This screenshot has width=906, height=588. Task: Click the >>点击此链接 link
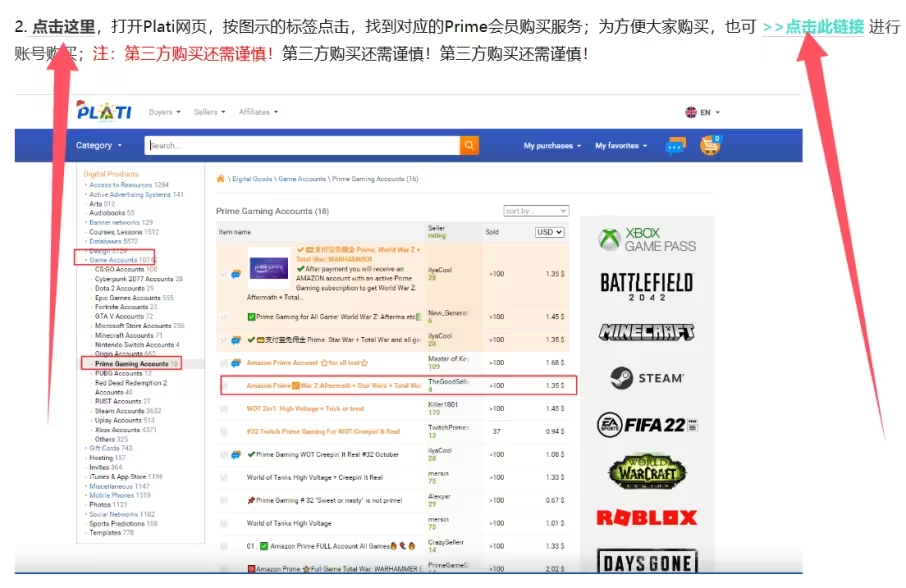click(813, 27)
